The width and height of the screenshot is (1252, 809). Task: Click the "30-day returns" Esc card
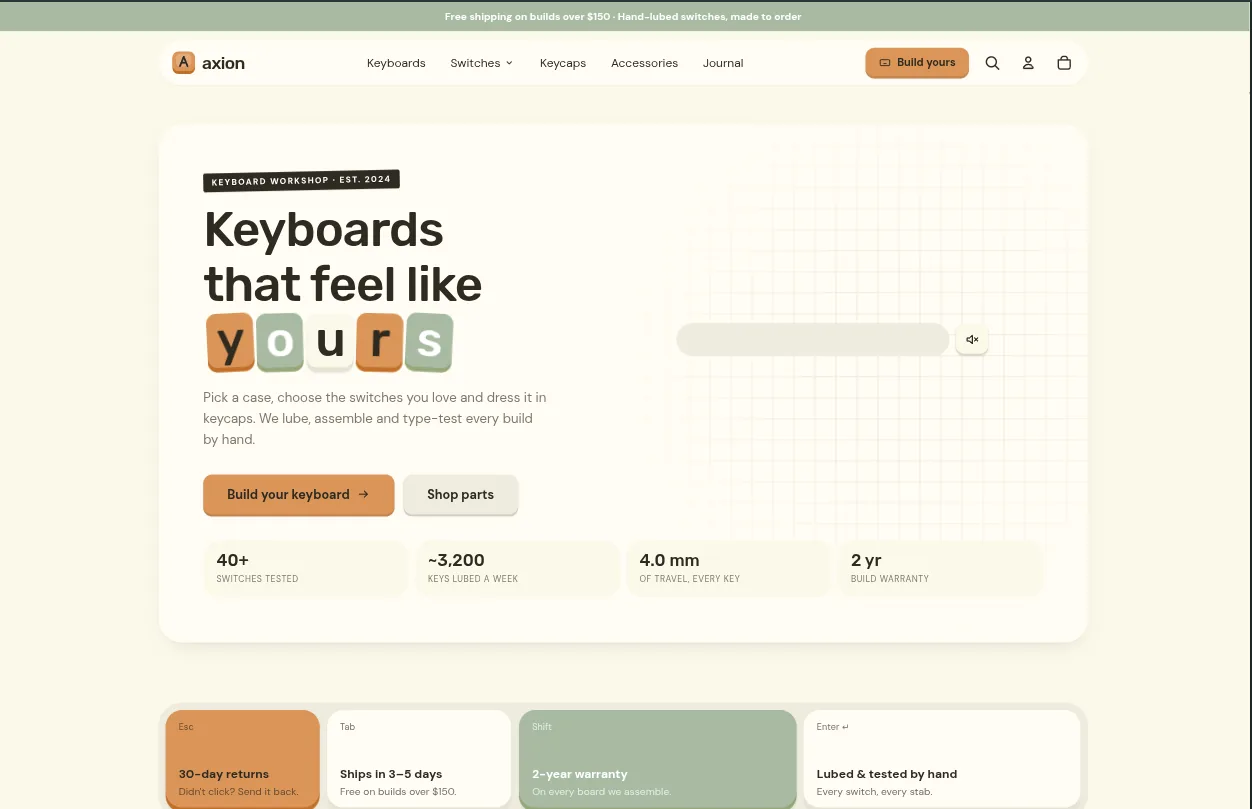tap(243, 759)
